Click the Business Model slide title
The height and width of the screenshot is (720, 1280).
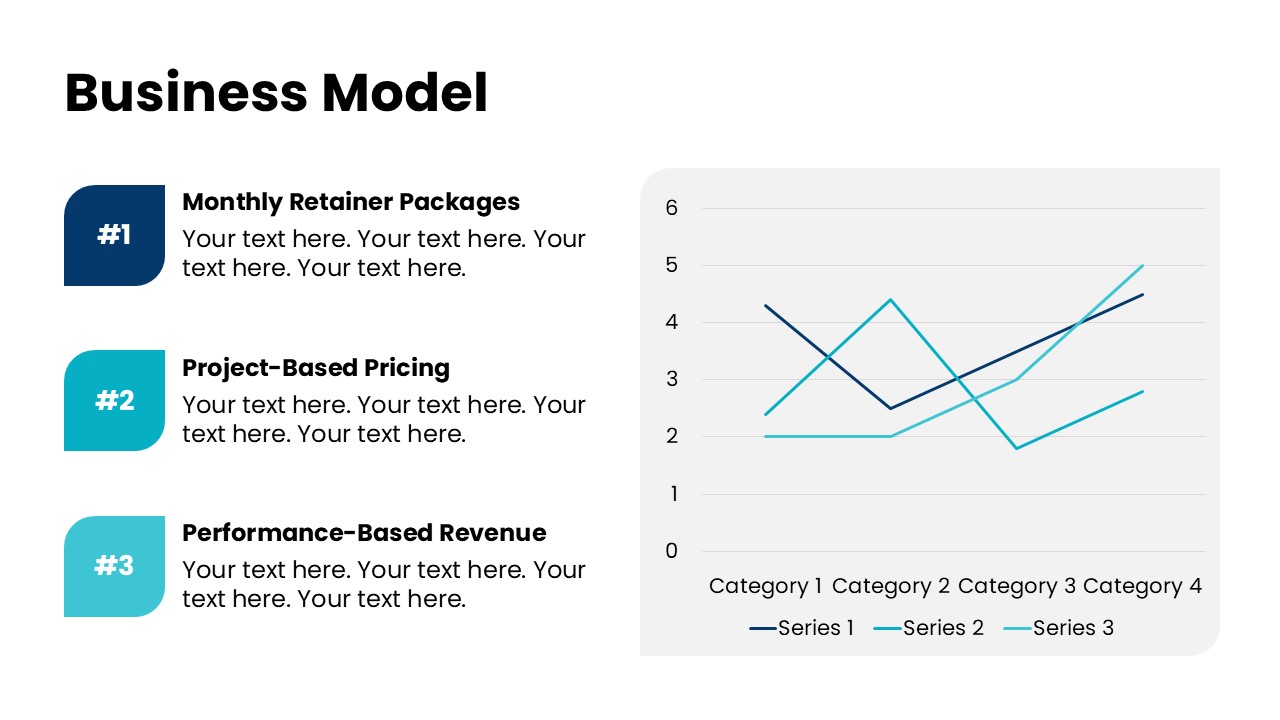pyautogui.click(x=276, y=93)
